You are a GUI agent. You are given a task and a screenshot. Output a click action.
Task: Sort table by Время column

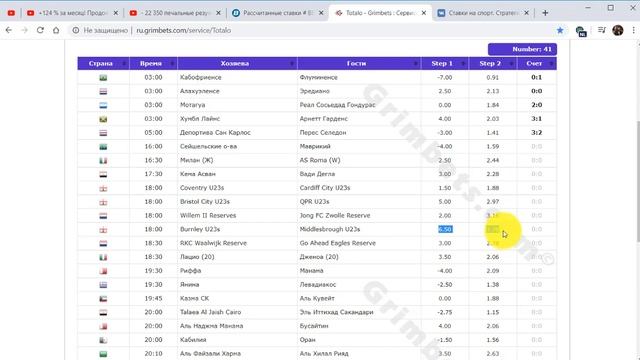153,63
